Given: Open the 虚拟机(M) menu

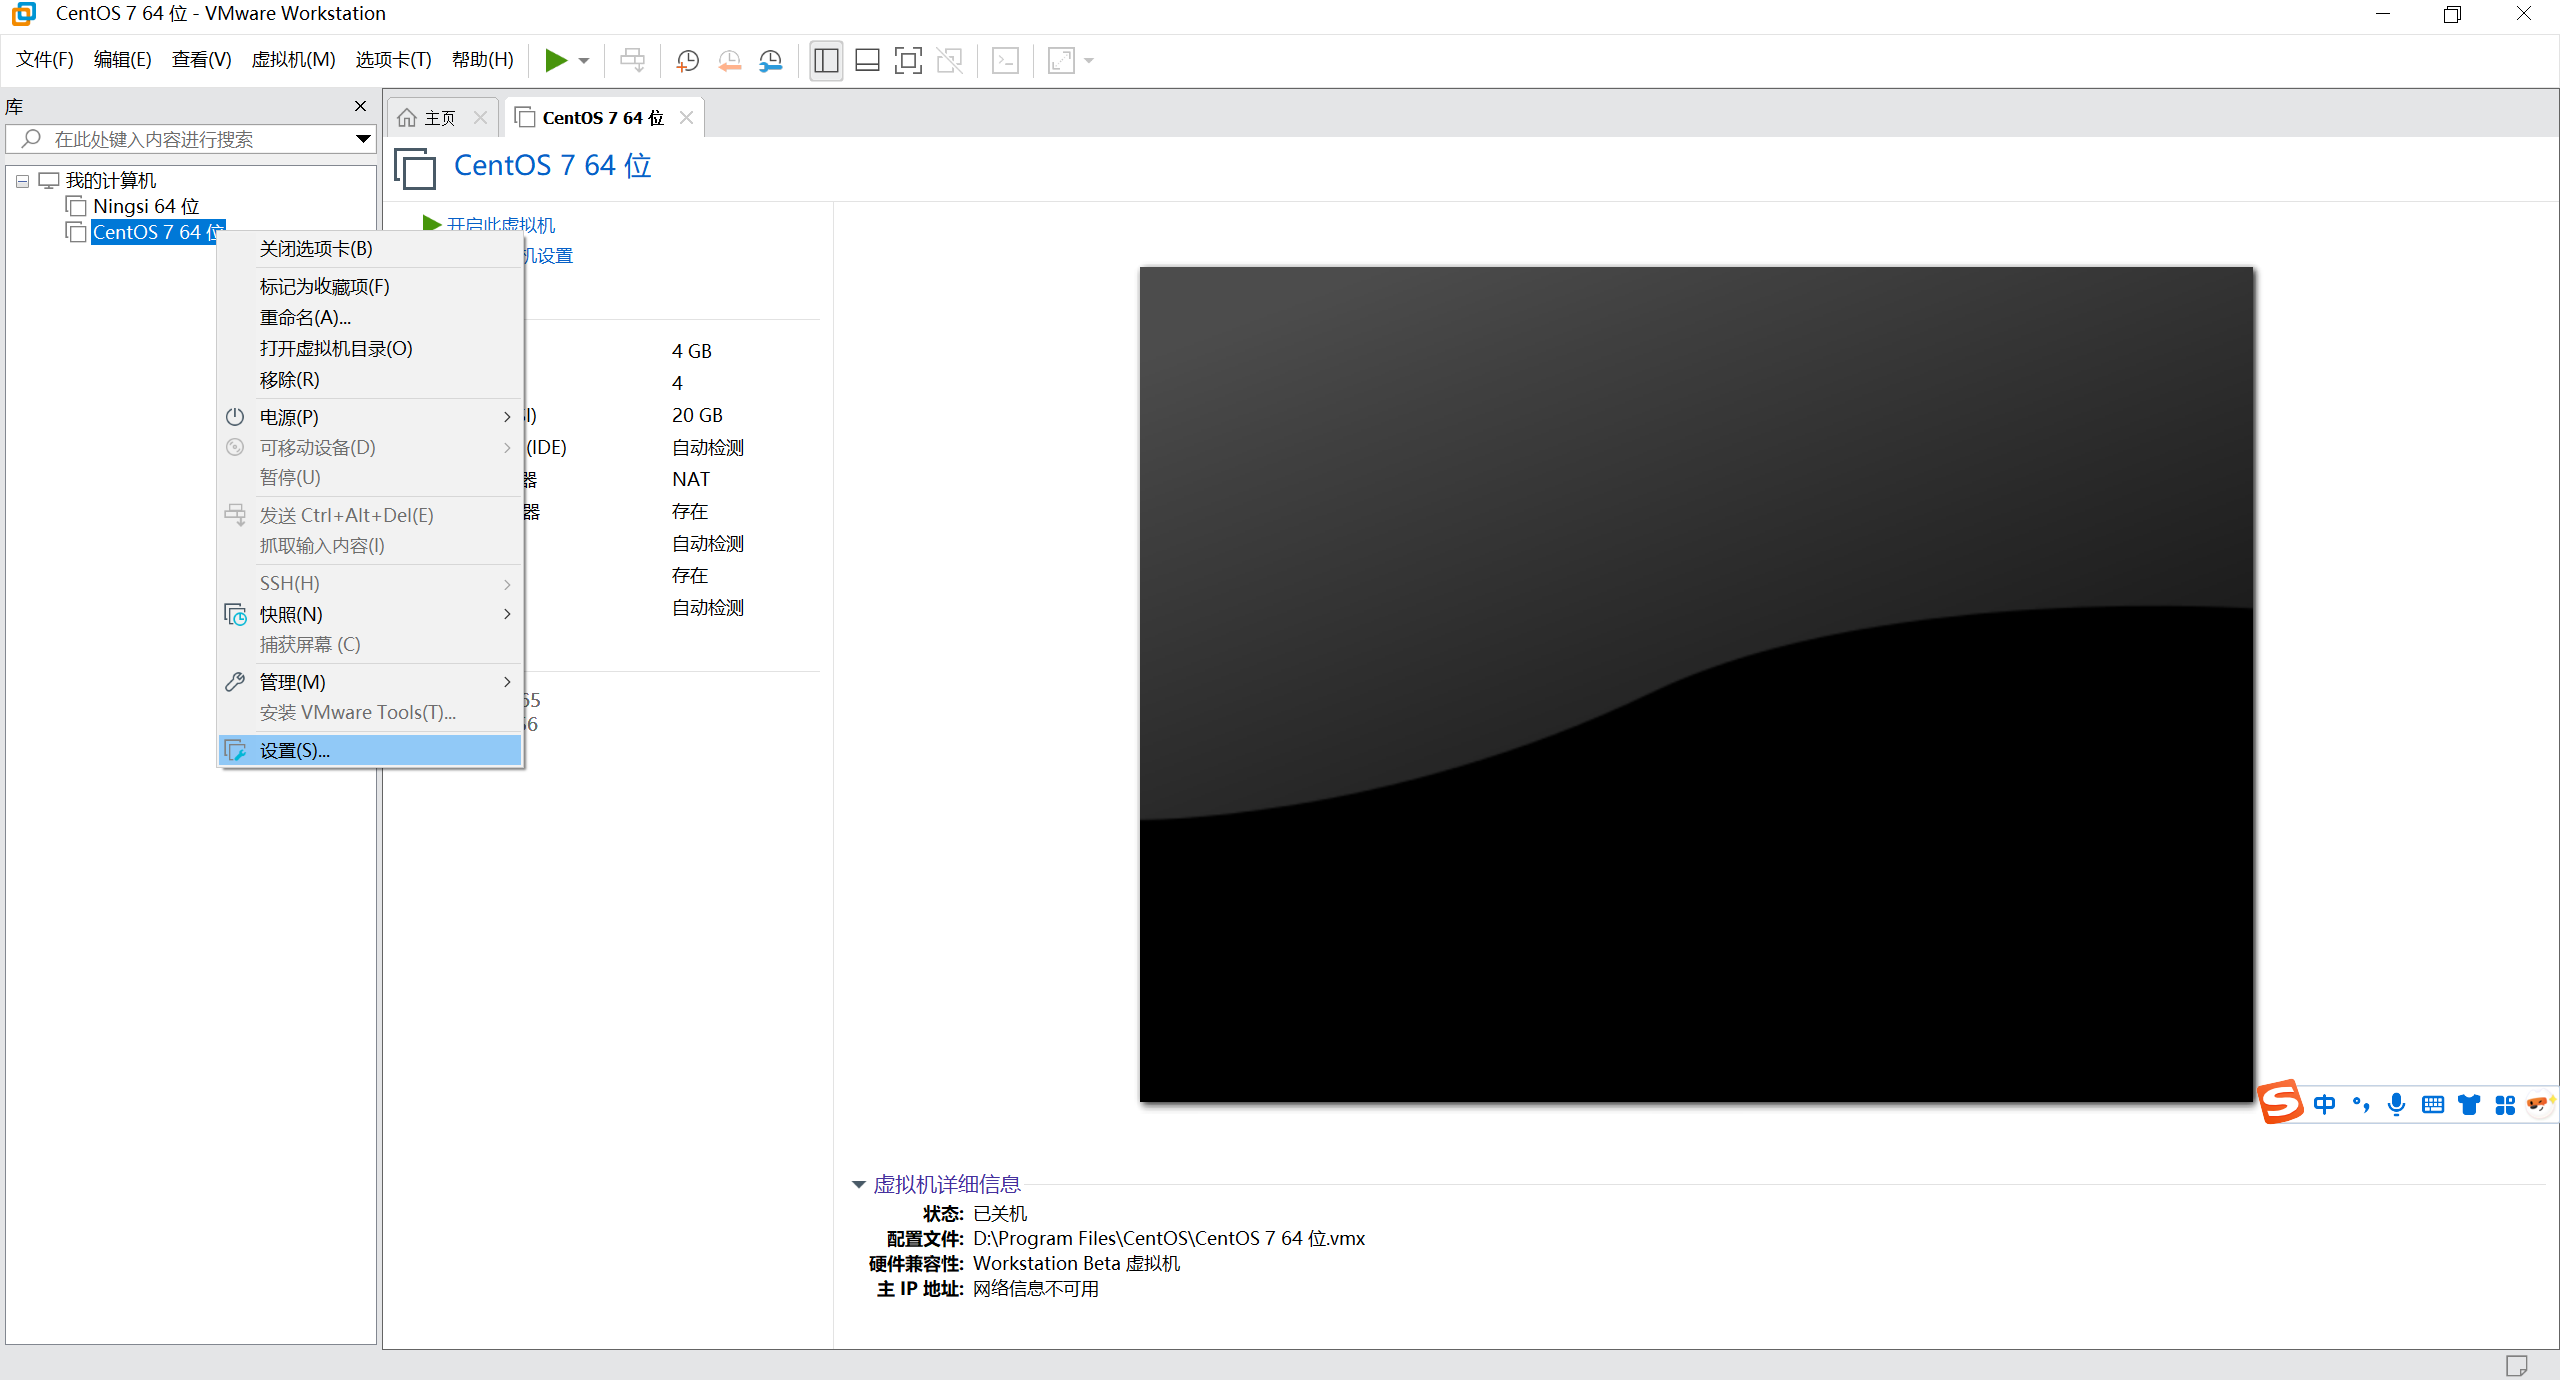Looking at the screenshot, I should click(292, 59).
